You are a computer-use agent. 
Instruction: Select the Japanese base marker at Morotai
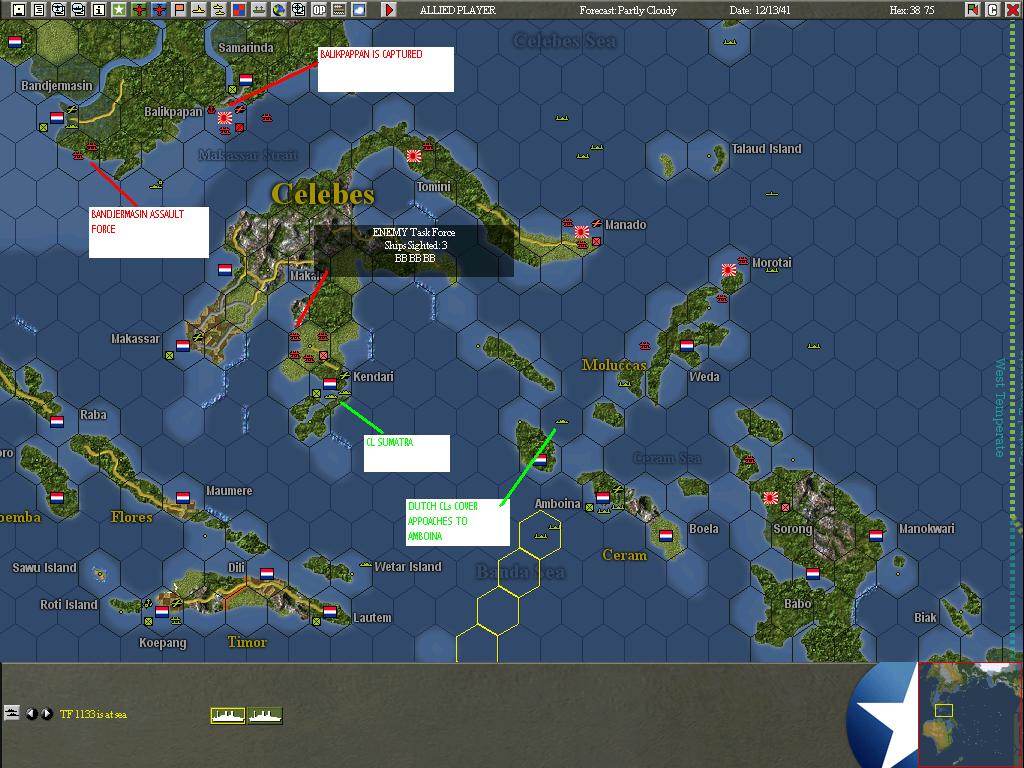tap(729, 270)
